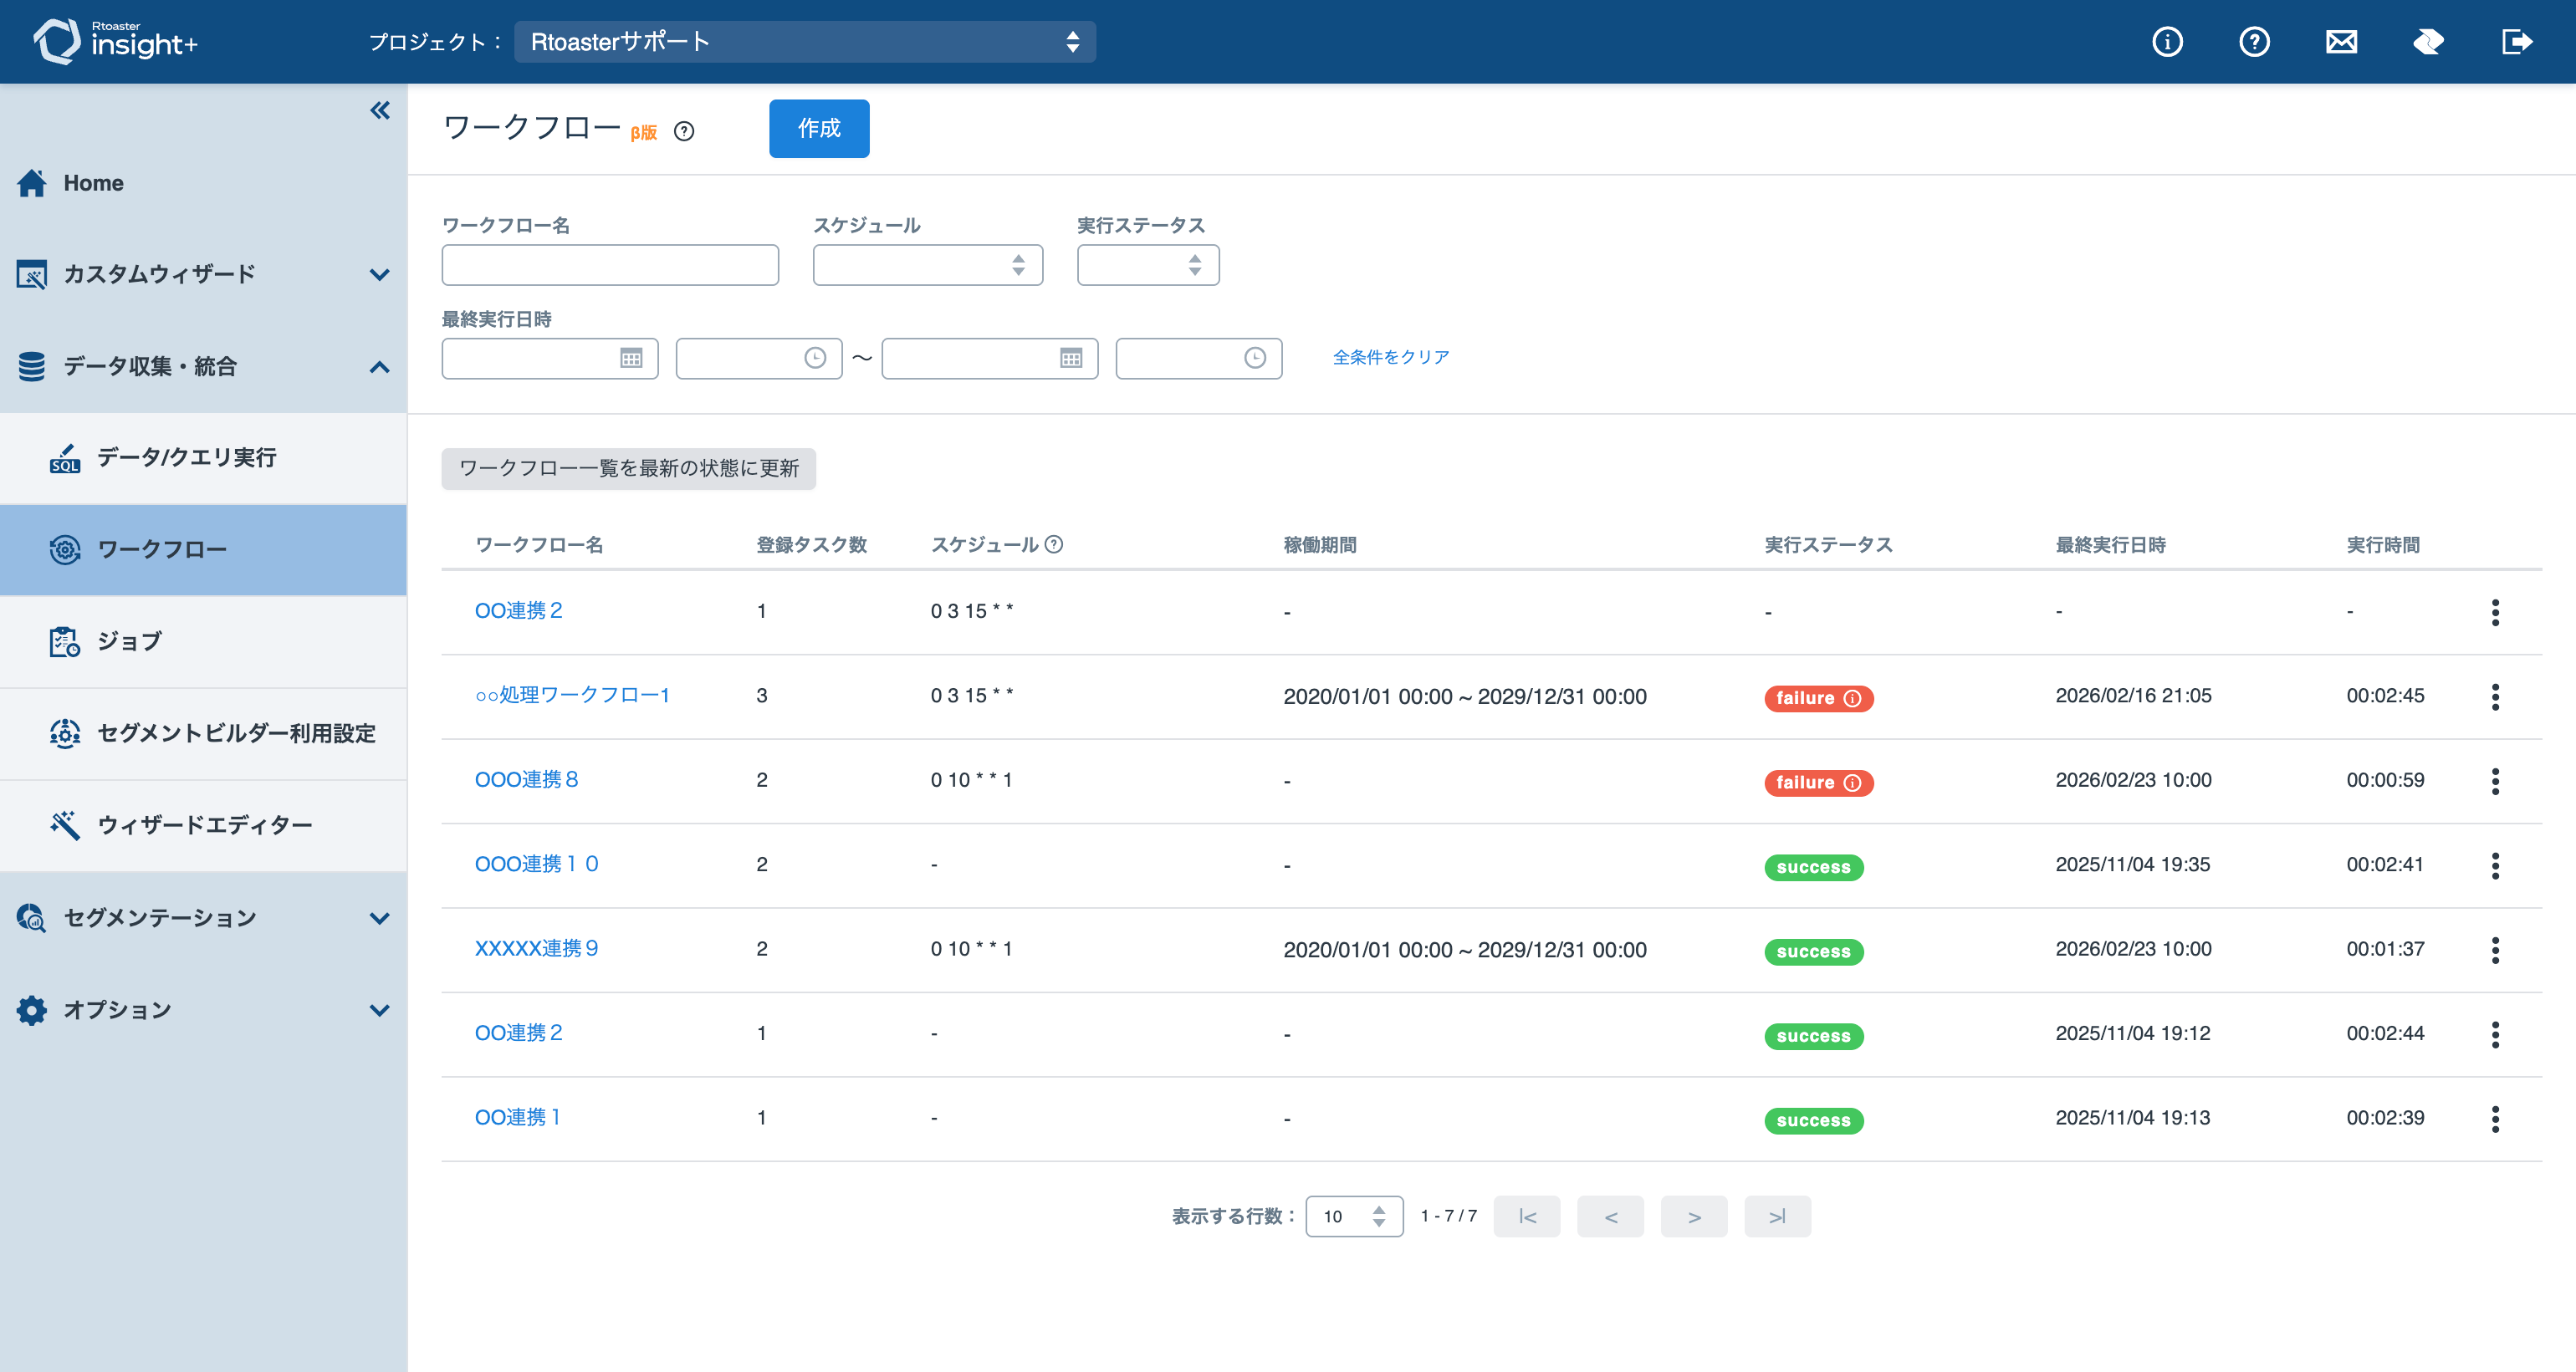The width and height of the screenshot is (2576, 1372).
Task: Select ワークフロー in the sidebar
Action: [x=203, y=550]
